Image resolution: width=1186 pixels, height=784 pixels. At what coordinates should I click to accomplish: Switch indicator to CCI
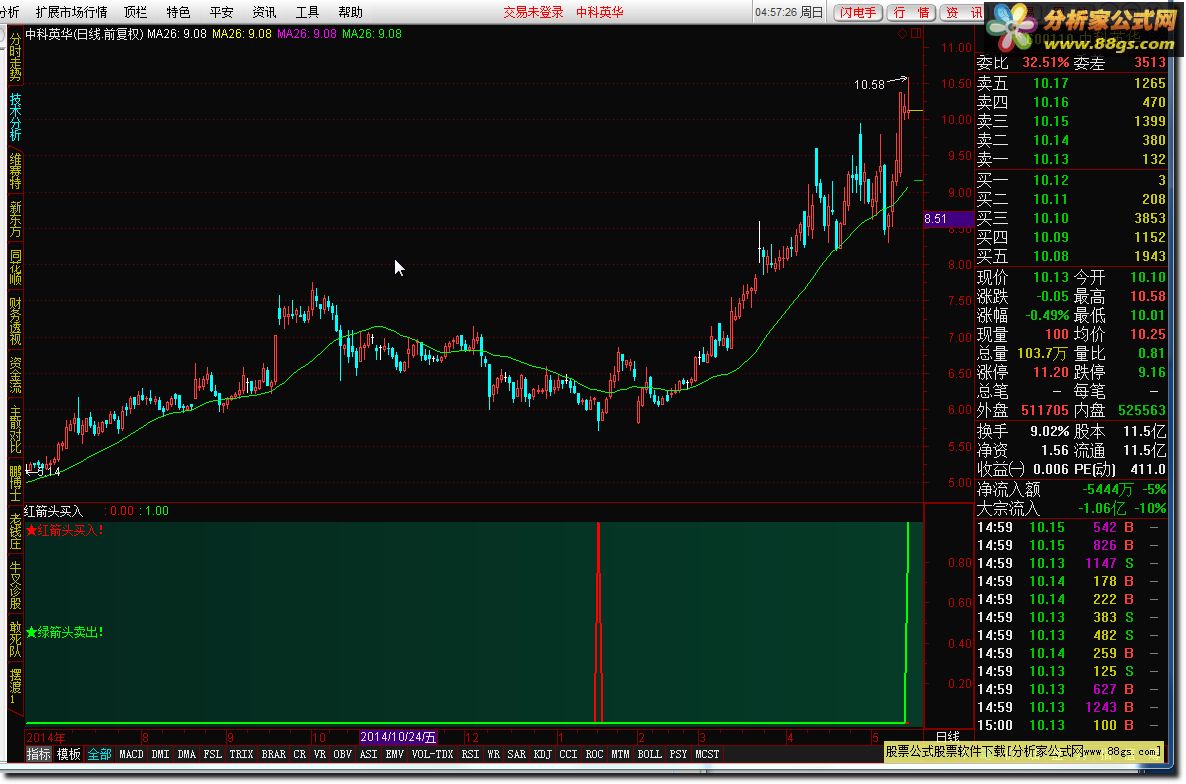pyautogui.click(x=568, y=754)
